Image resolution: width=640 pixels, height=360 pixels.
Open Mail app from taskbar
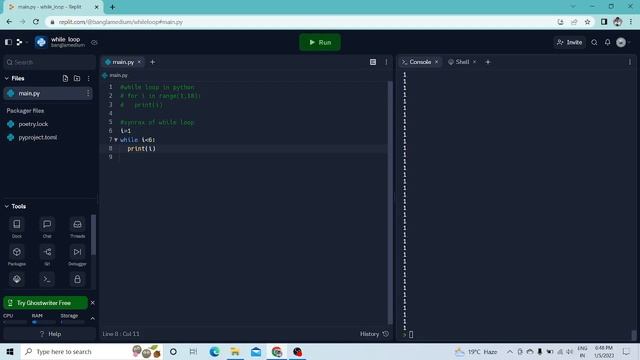click(x=256, y=351)
